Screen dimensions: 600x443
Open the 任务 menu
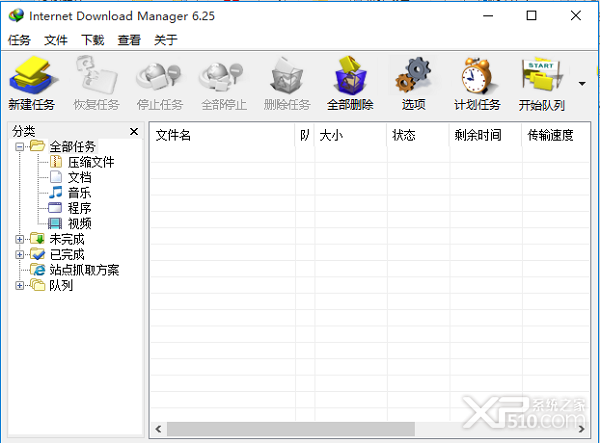(x=19, y=40)
